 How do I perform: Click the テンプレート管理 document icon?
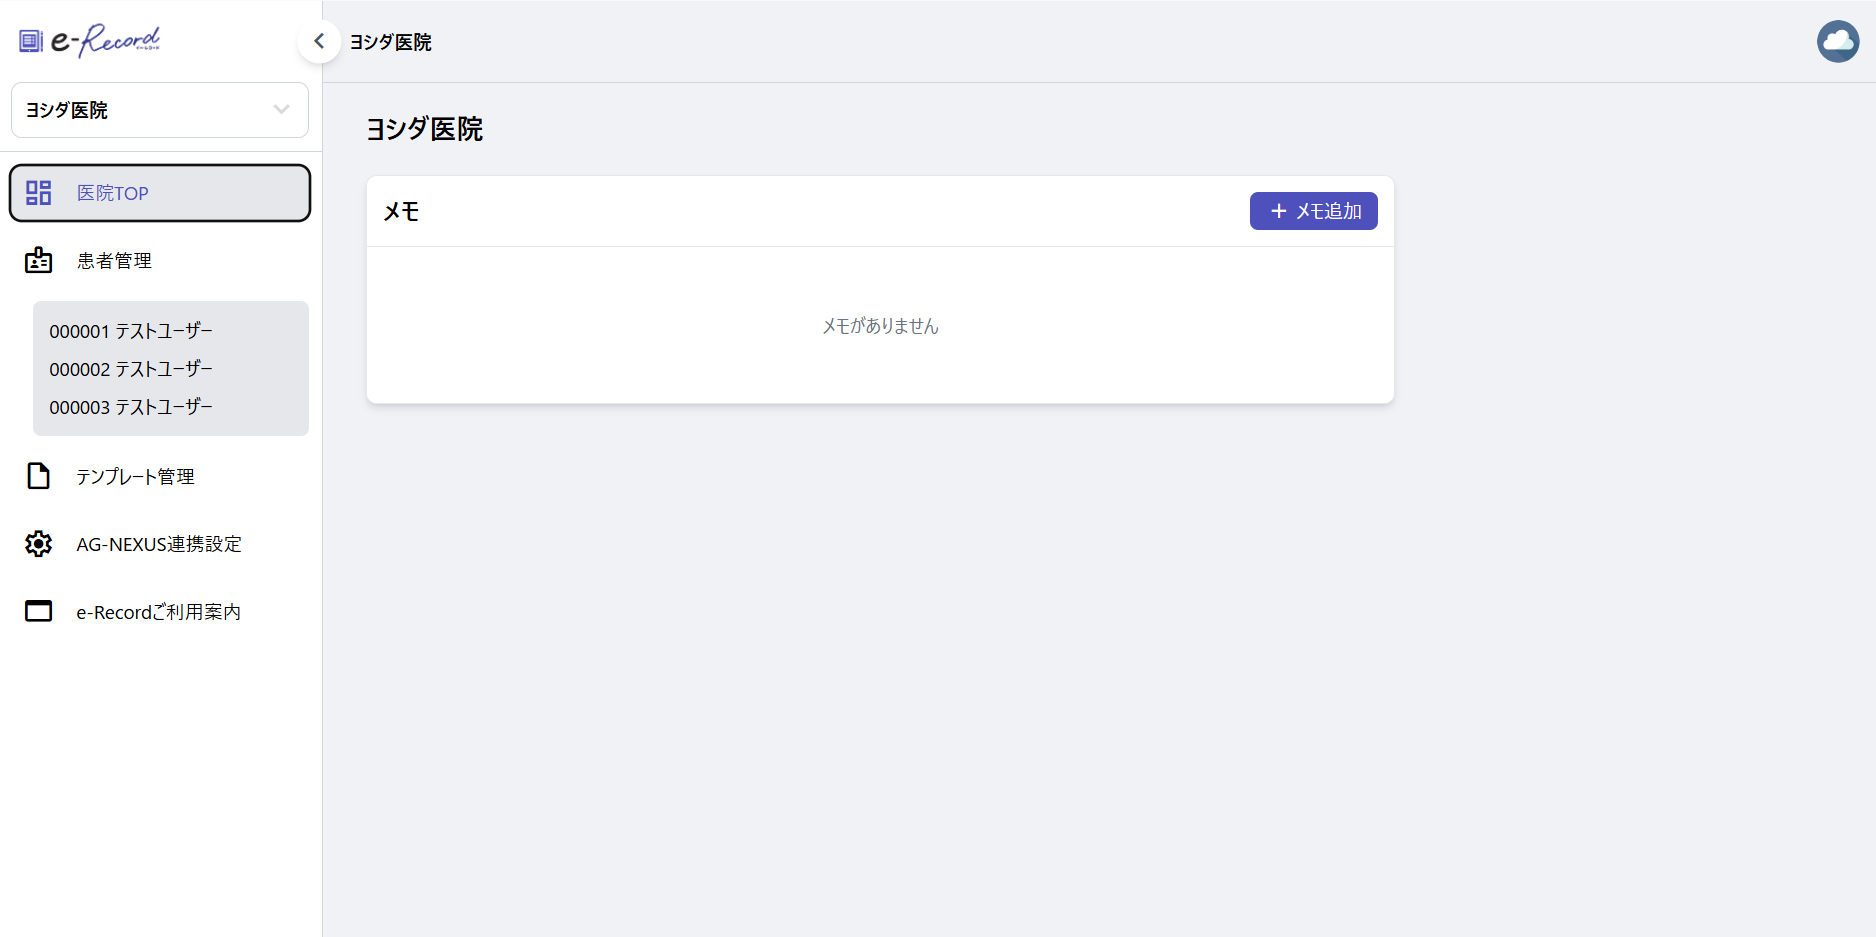point(39,476)
